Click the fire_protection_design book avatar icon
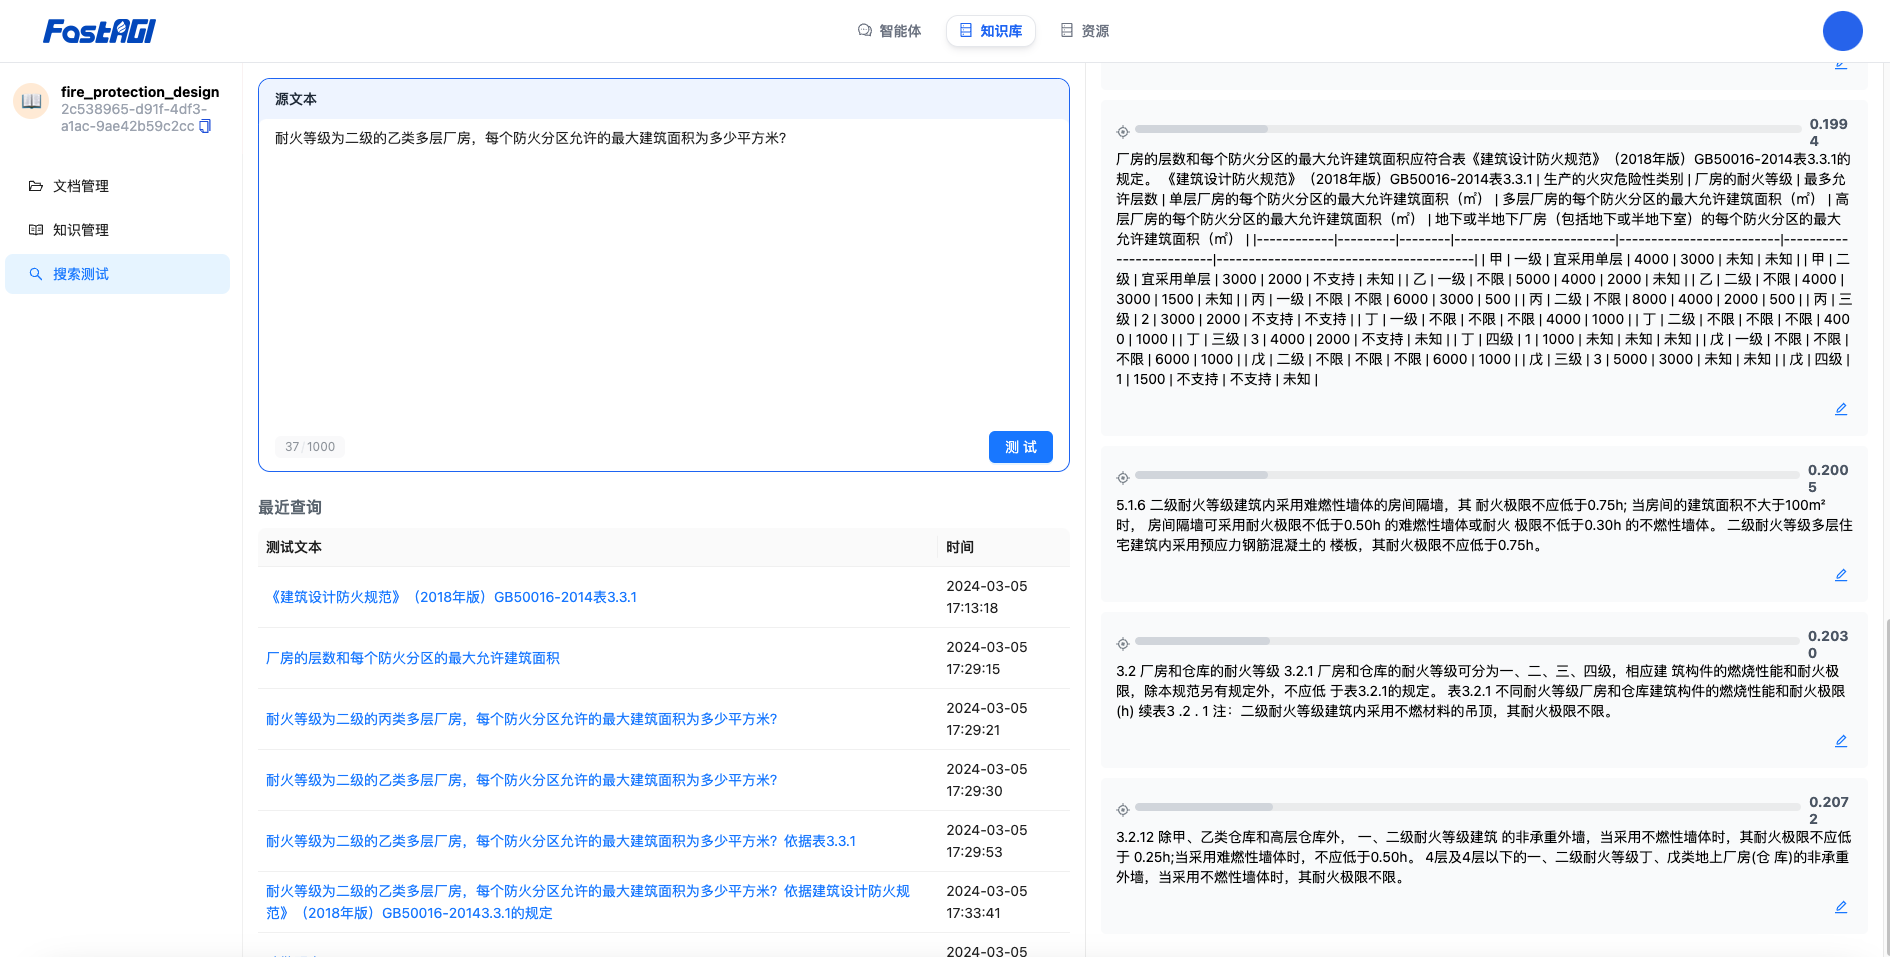 coord(31,101)
